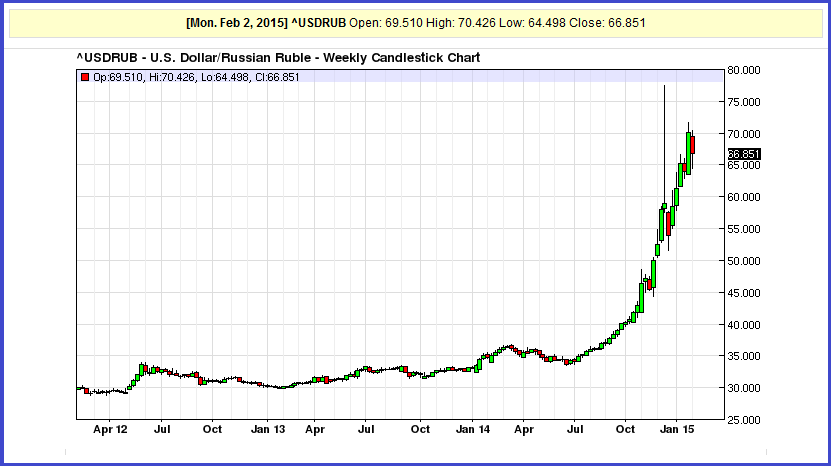Click the 'Jan 15' x-axis label
The height and width of the screenshot is (466, 831).
[677, 429]
